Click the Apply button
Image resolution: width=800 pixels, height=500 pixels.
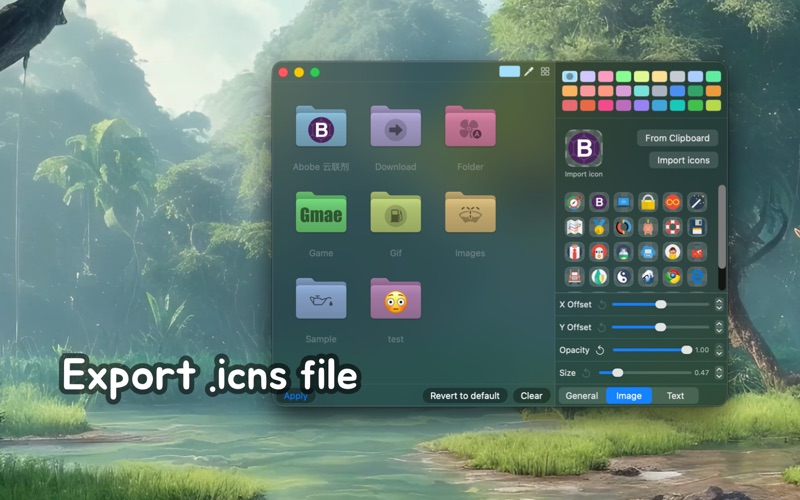tap(295, 396)
